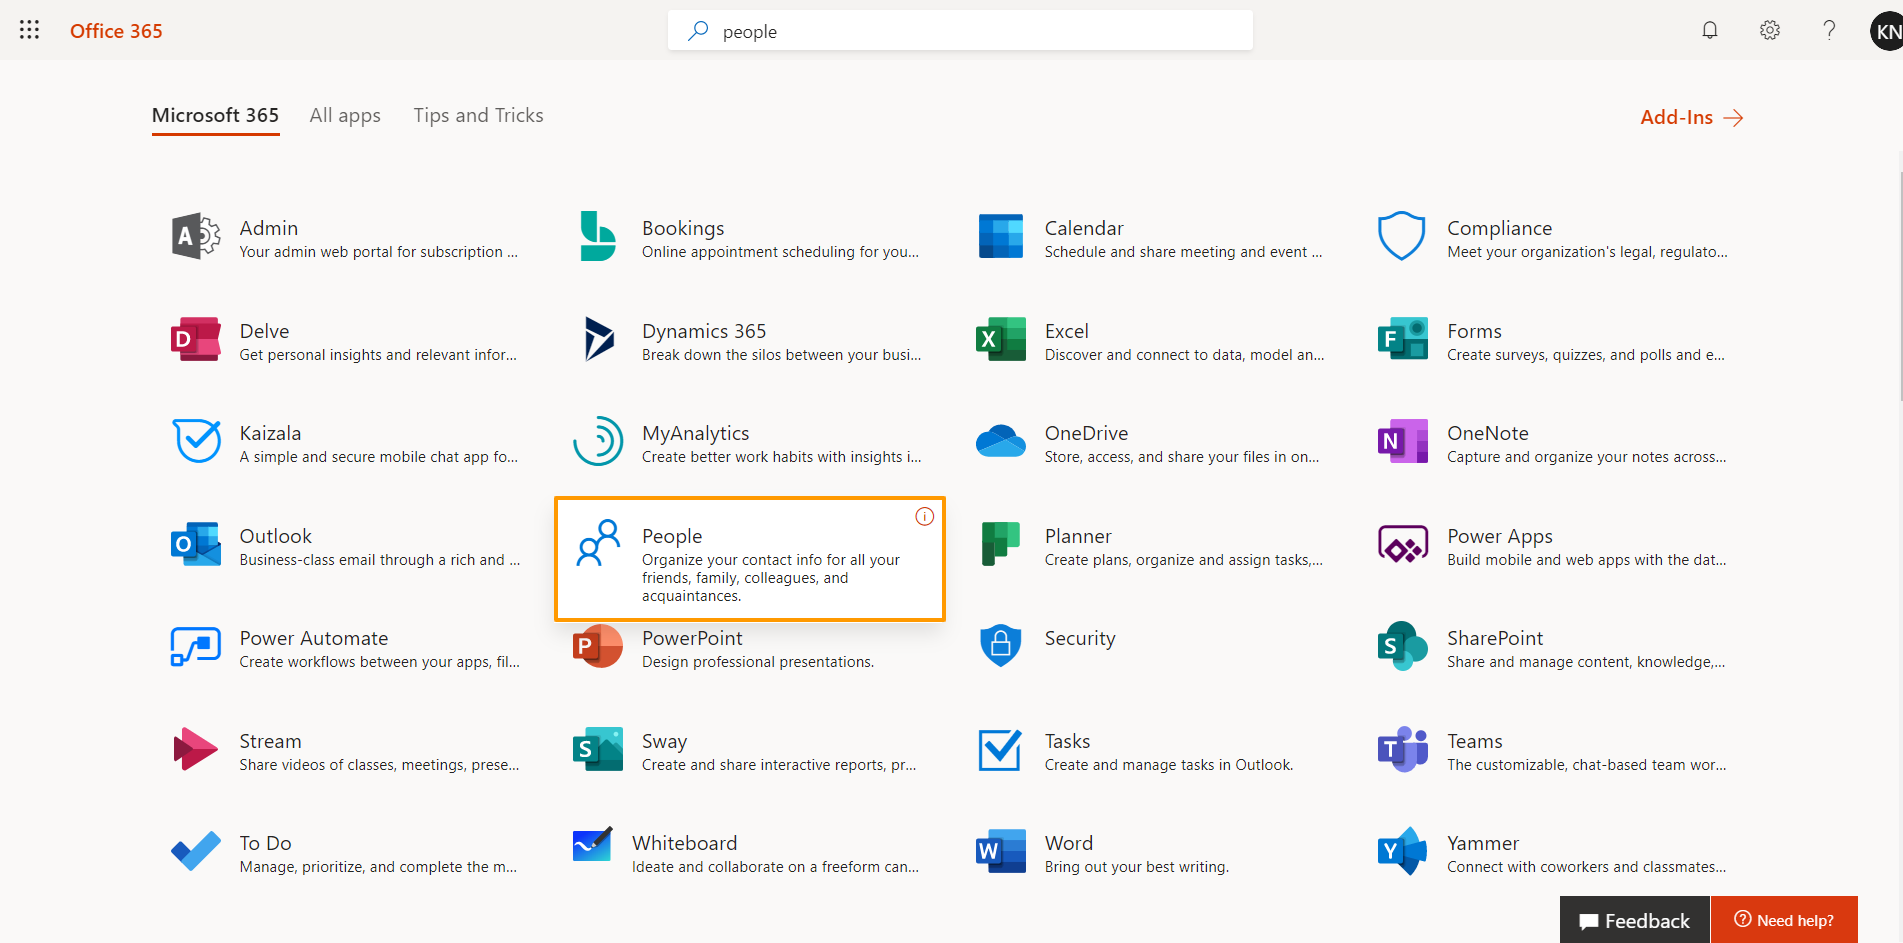1903x943 pixels.
Task: Switch to the All apps tab
Action: pos(345,116)
